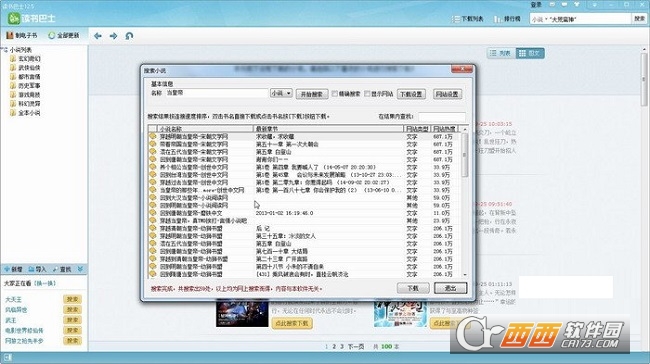
Task: Select 武侠仙侠 category in novel list
Action: pyautogui.click(x=29, y=68)
